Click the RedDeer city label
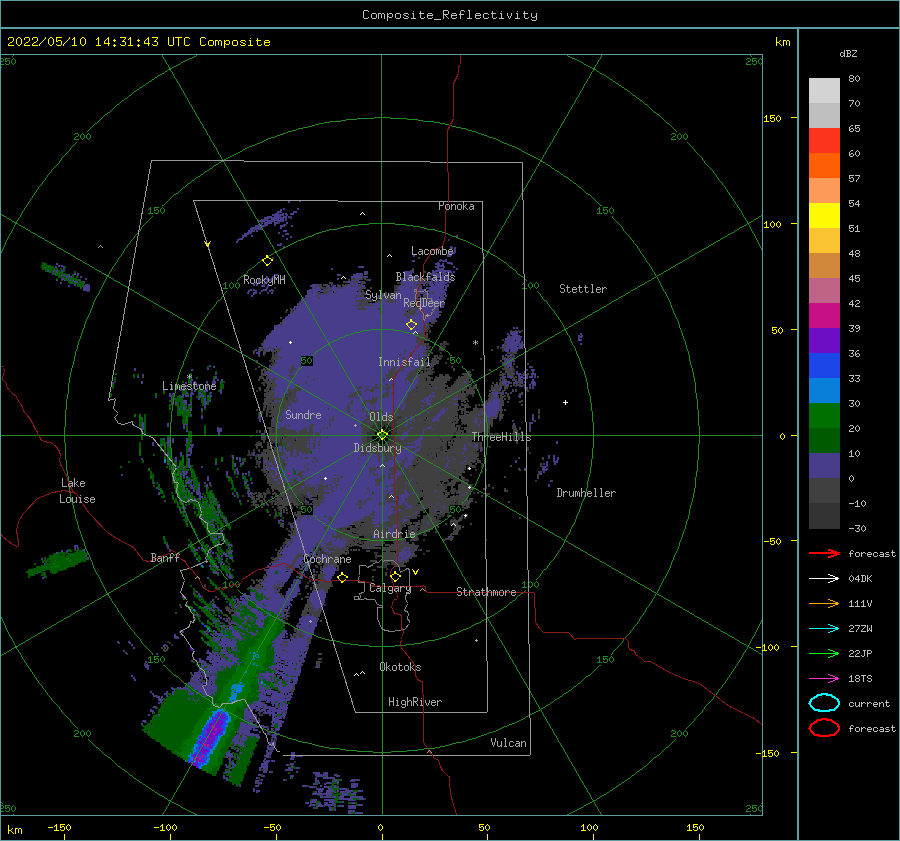 (424, 303)
